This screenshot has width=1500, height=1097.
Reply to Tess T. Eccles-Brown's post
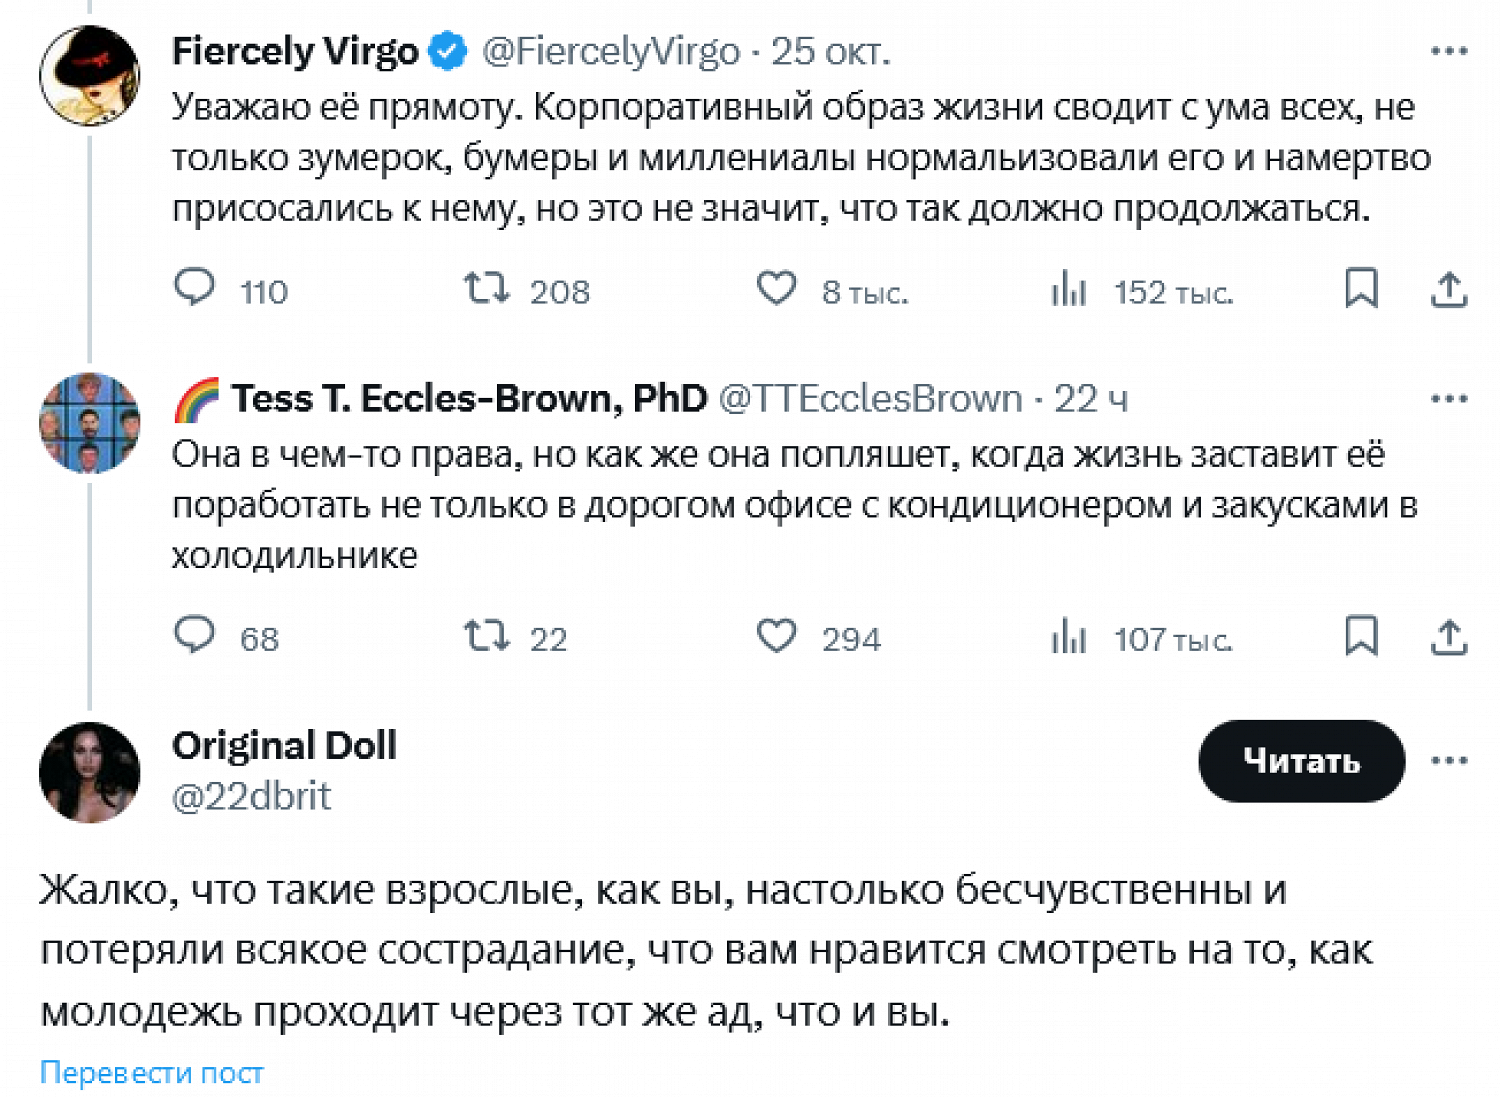tap(195, 635)
